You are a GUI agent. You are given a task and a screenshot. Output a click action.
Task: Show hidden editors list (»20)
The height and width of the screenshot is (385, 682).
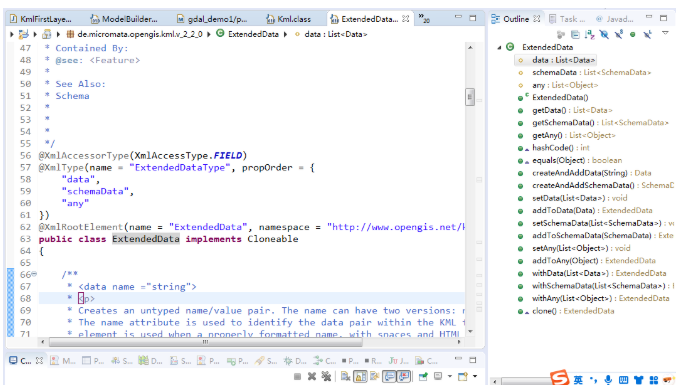coord(424,18)
